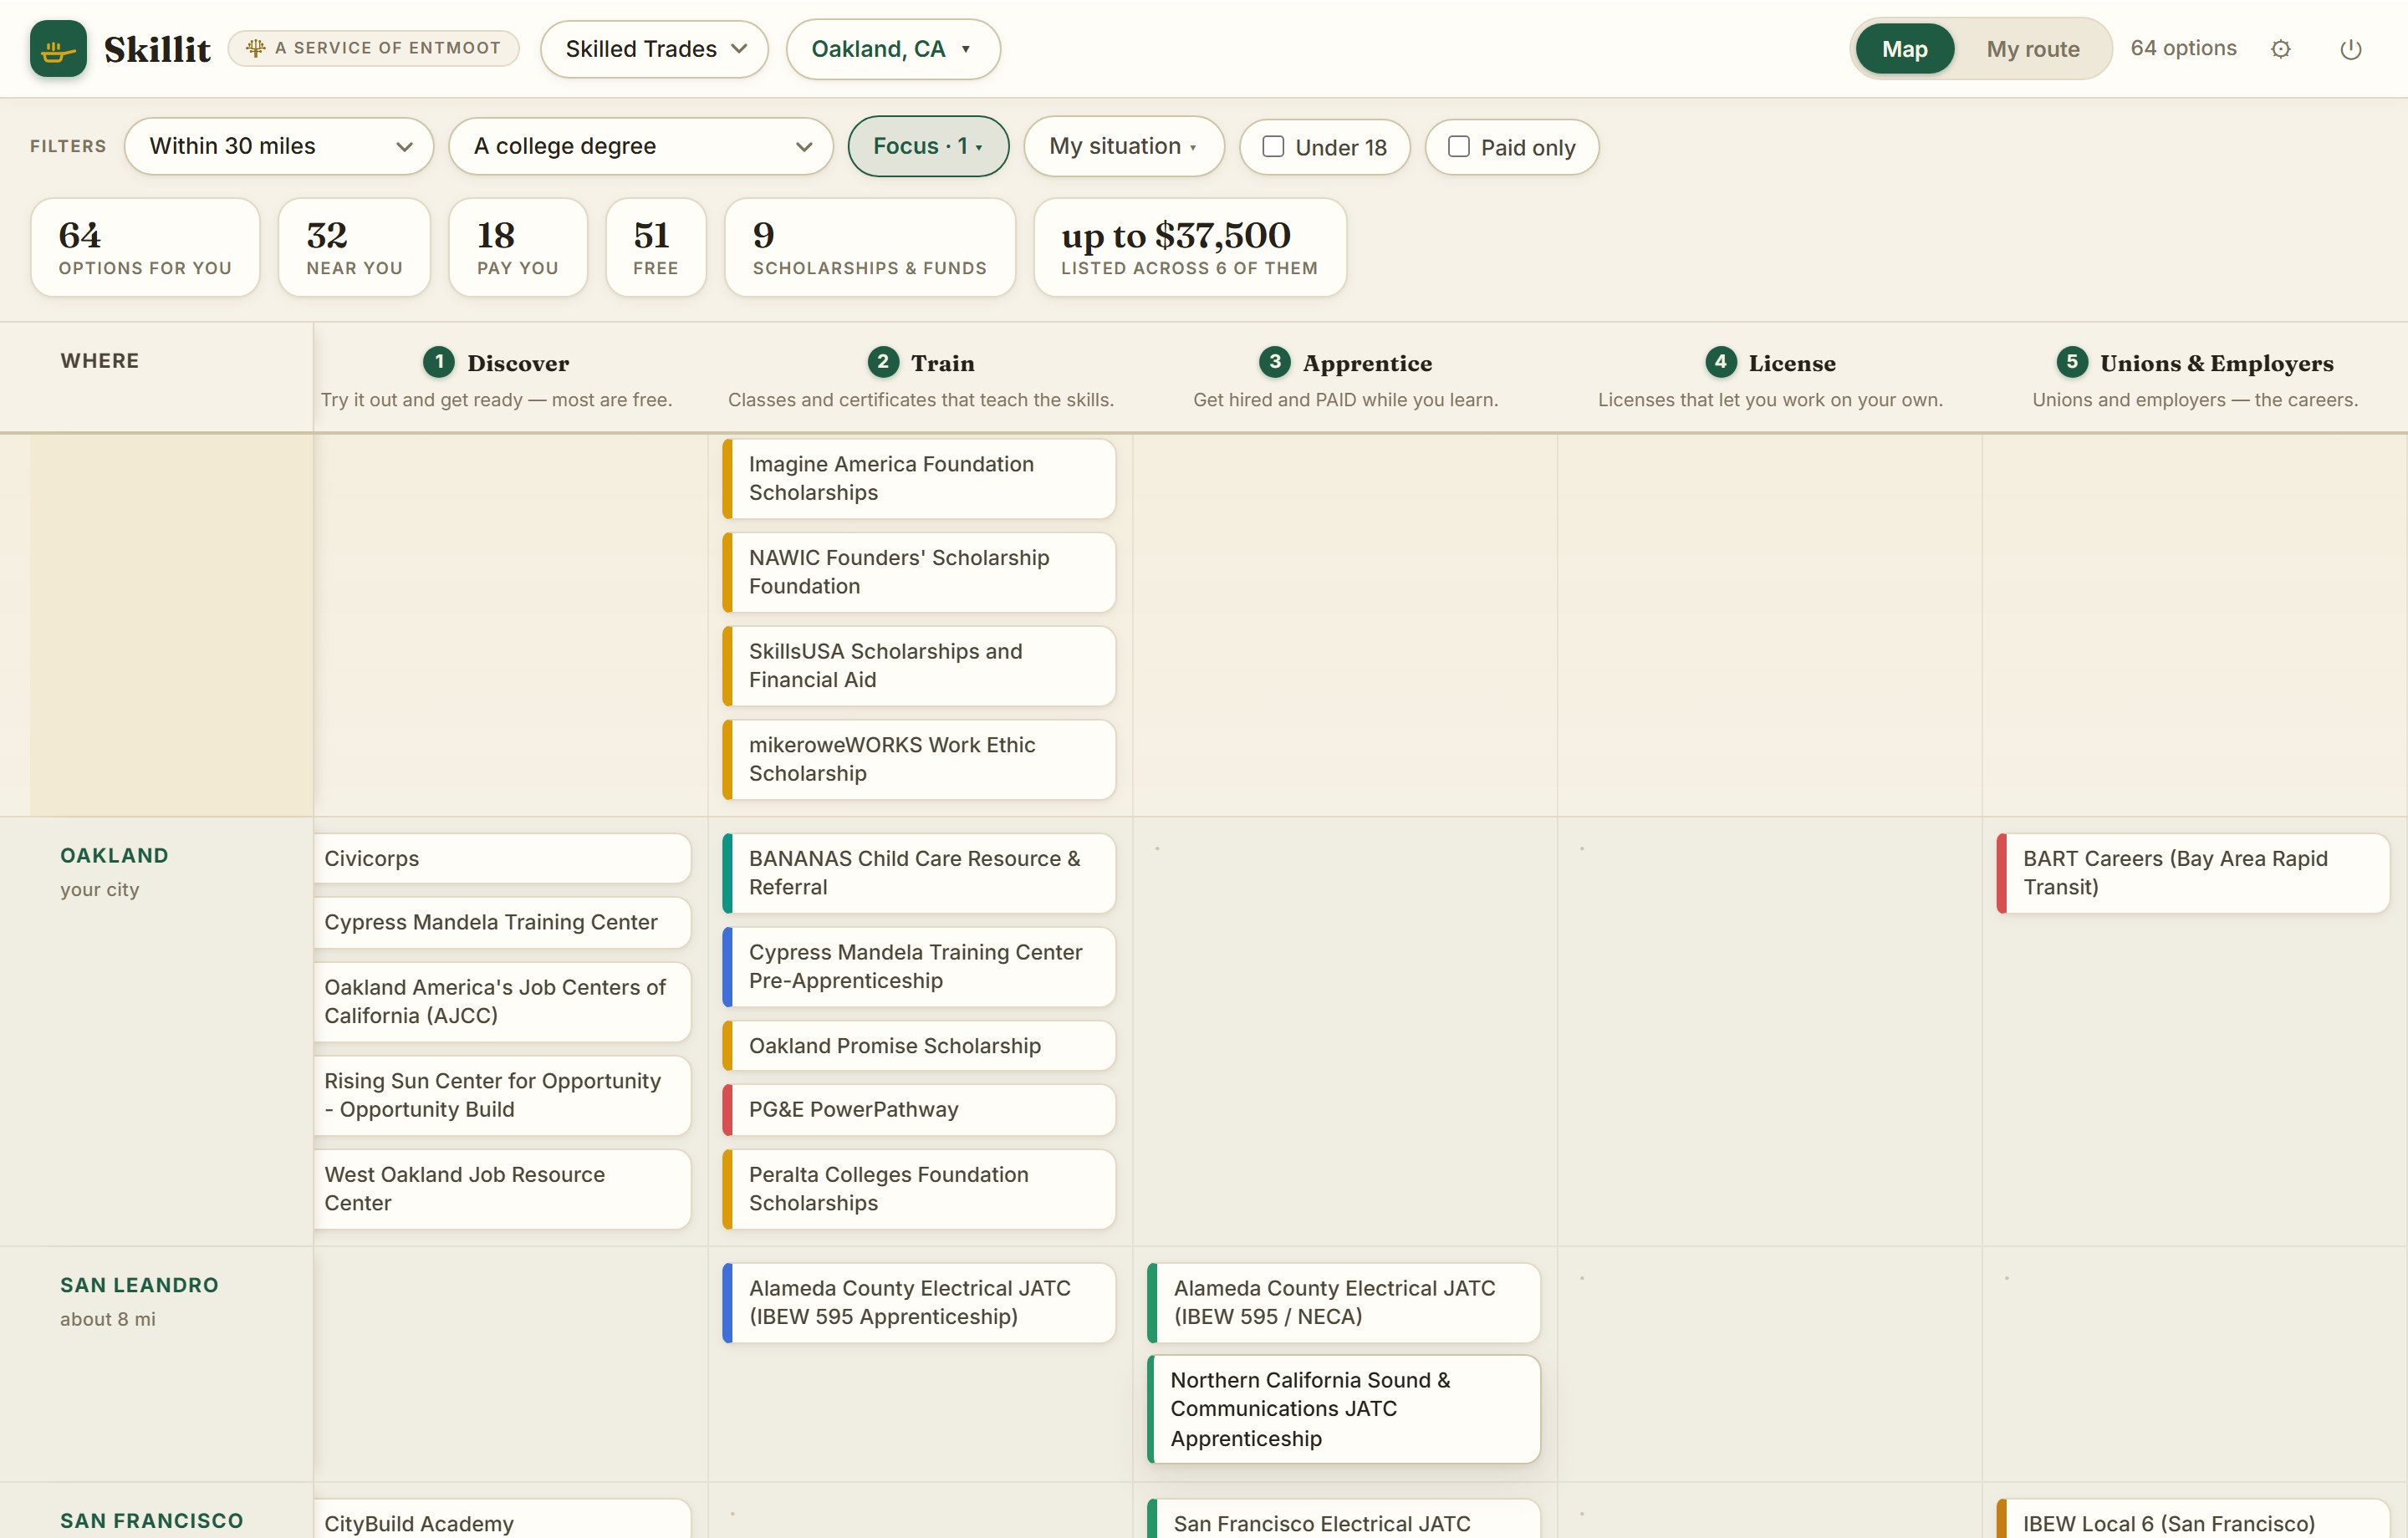The image size is (2408, 1538).
Task: Select step 1 Discover circle icon
Action: [438, 362]
